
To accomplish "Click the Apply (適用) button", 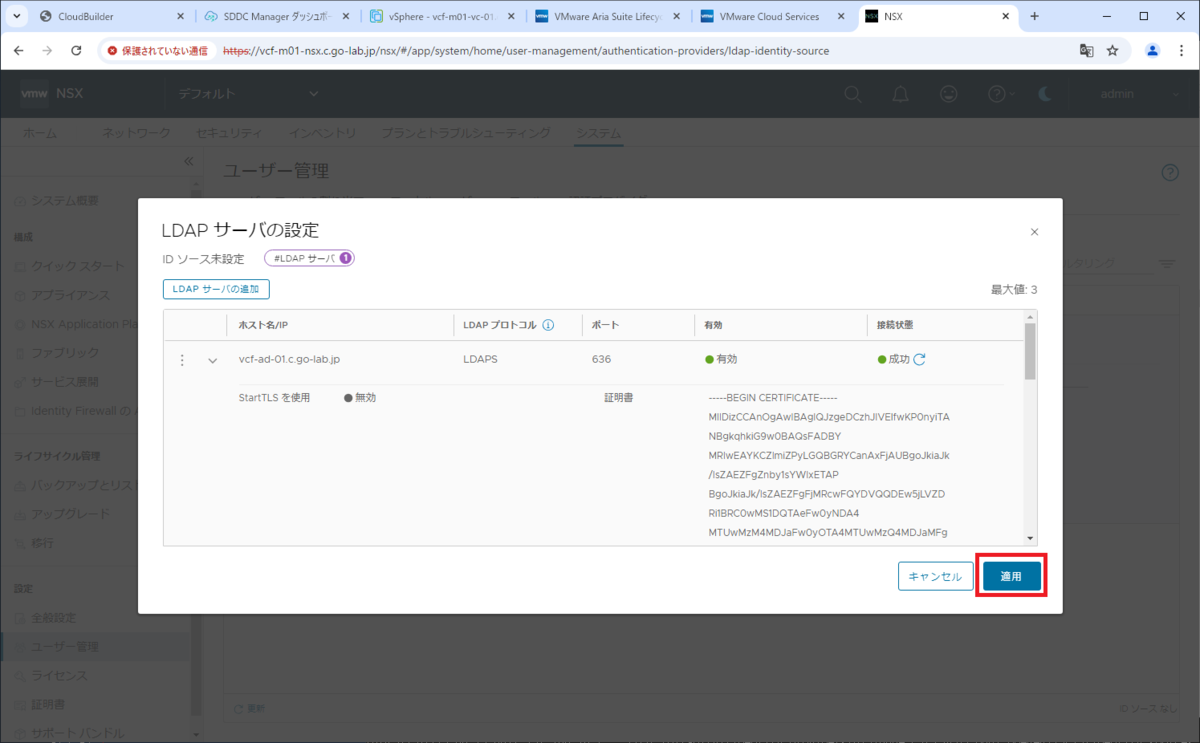I will pos(1012,576).
